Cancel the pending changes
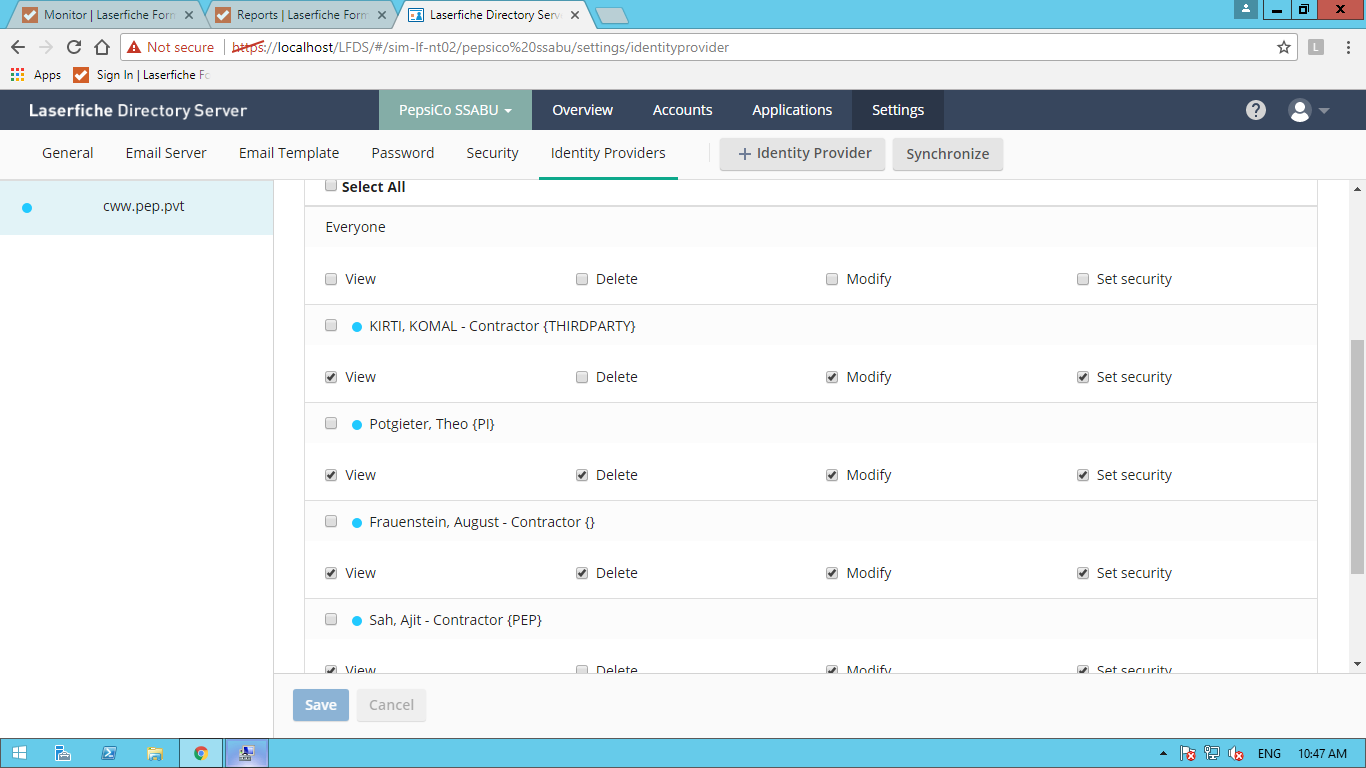The height and width of the screenshot is (768, 1366). click(x=392, y=705)
